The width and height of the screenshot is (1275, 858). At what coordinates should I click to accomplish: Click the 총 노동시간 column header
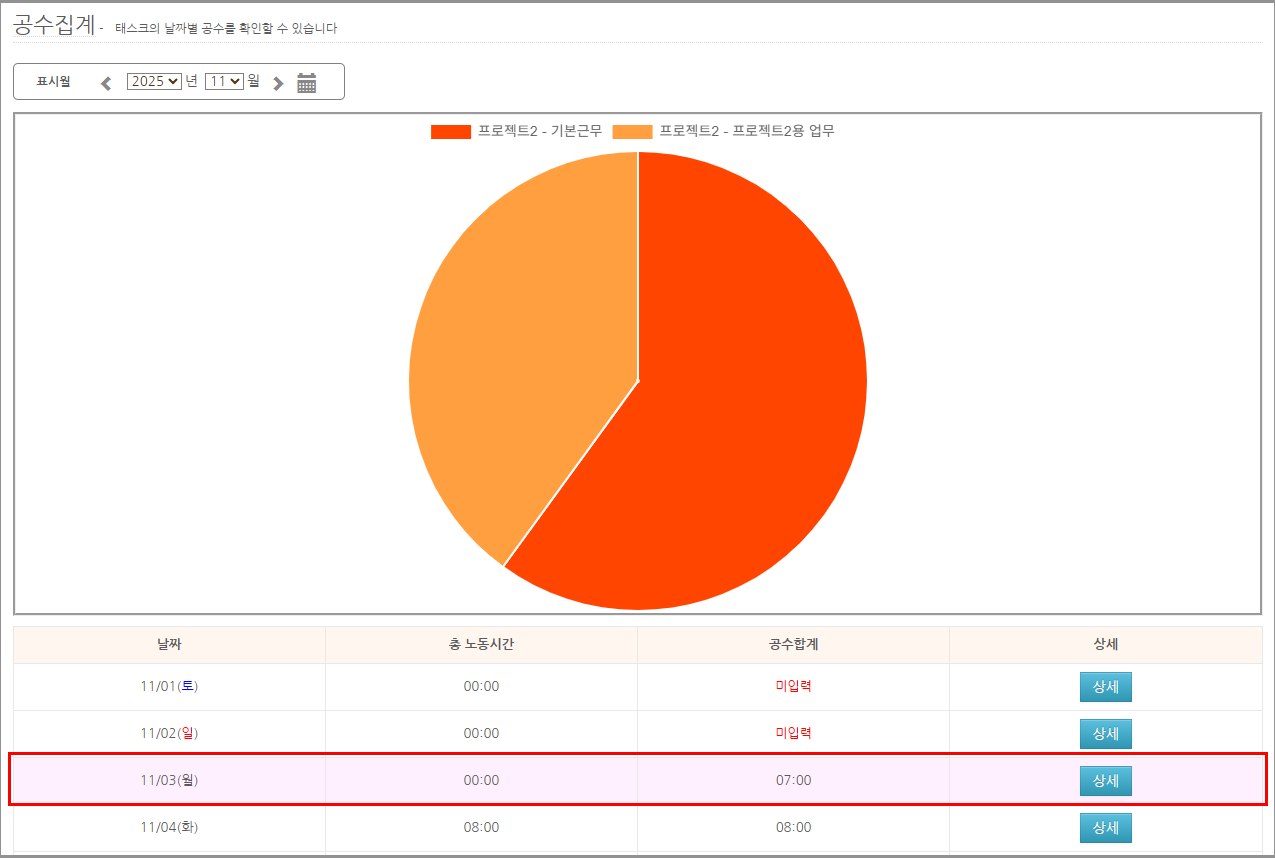481,645
